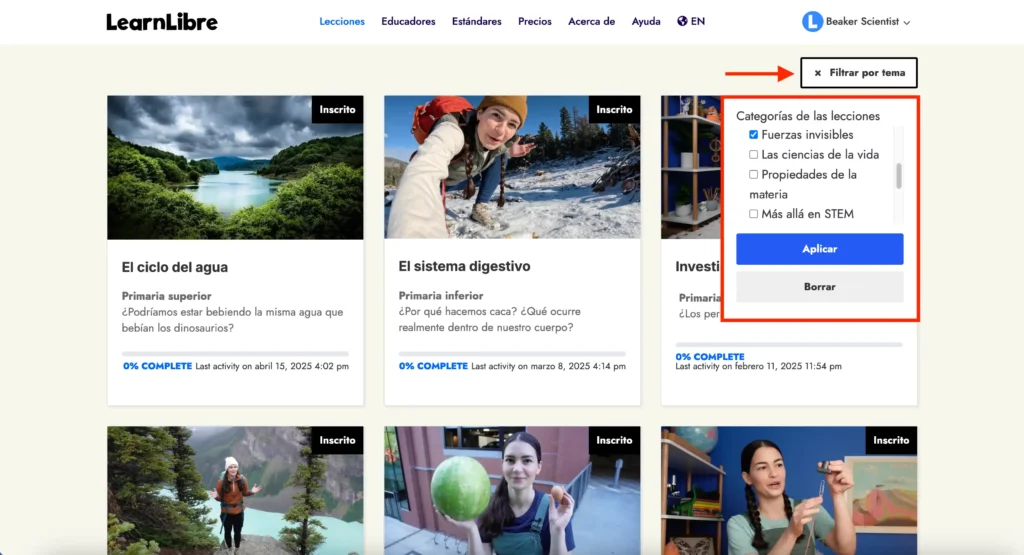Click 0% COMPLETE under El sistema digestivo
The height and width of the screenshot is (555, 1024).
pyautogui.click(x=434, y=366)
